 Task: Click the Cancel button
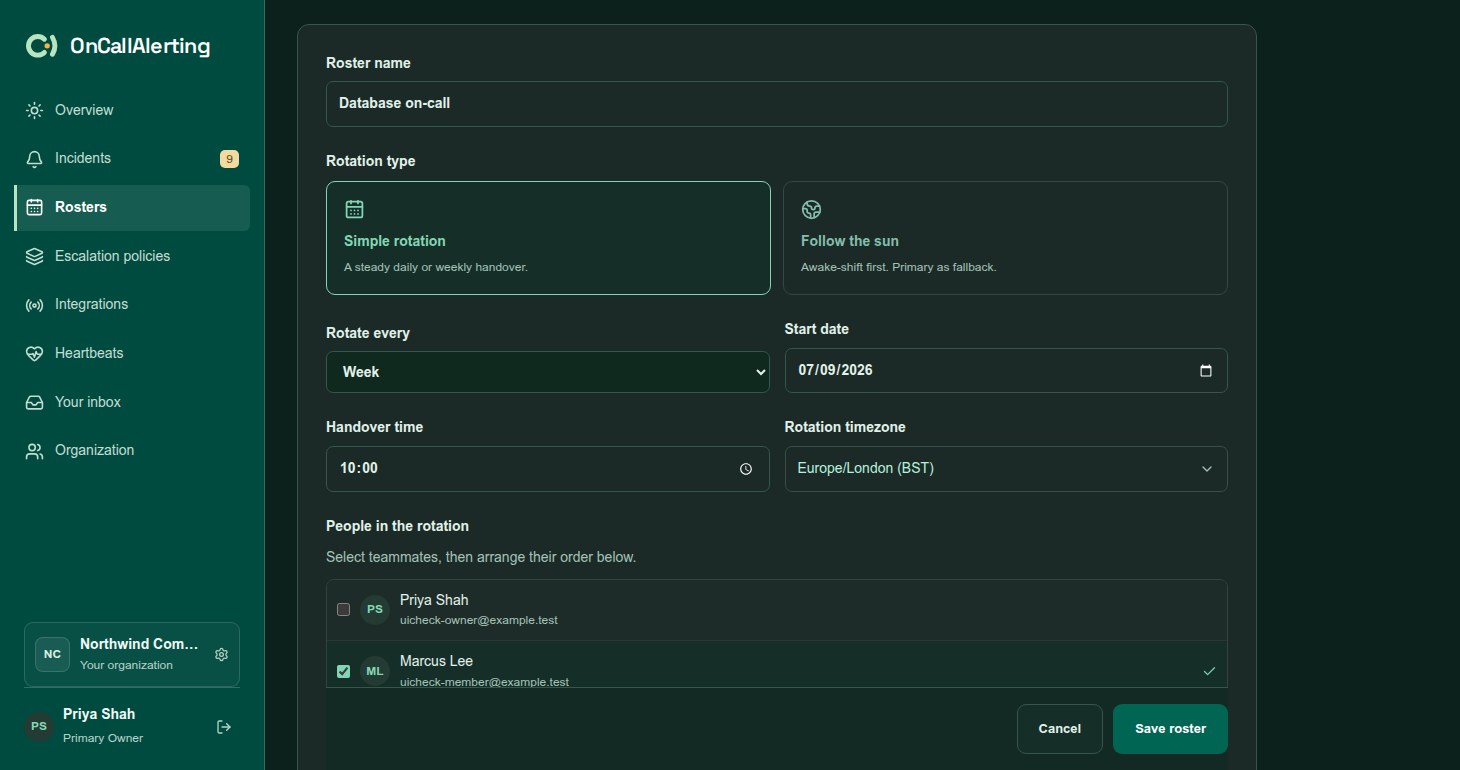(1060, 729)
